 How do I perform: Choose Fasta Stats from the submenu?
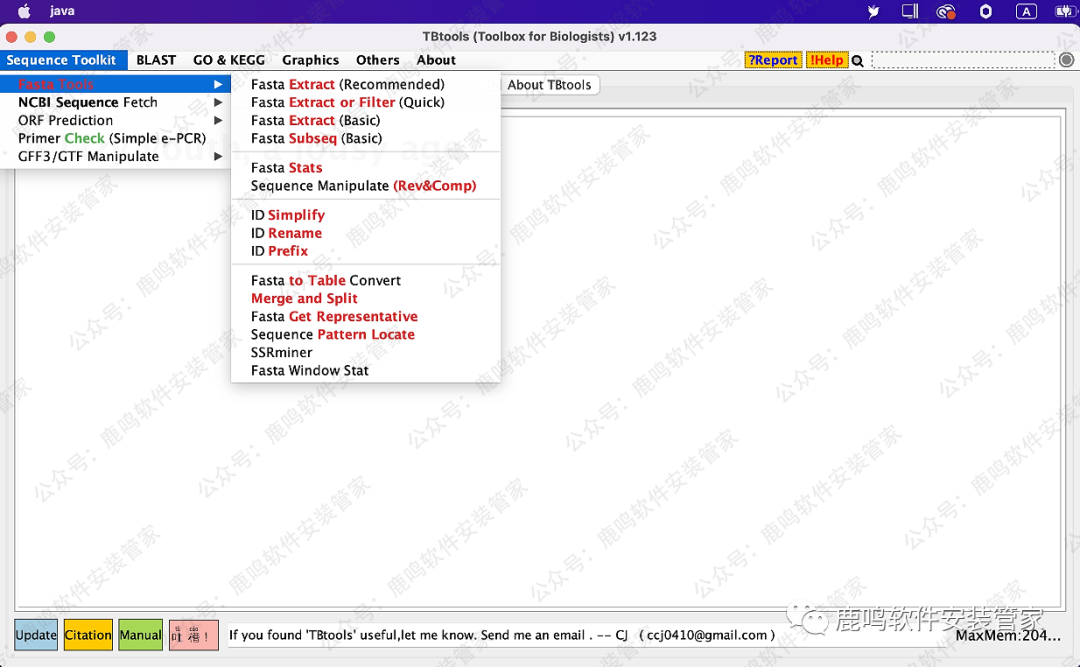(x=286, y=167)
